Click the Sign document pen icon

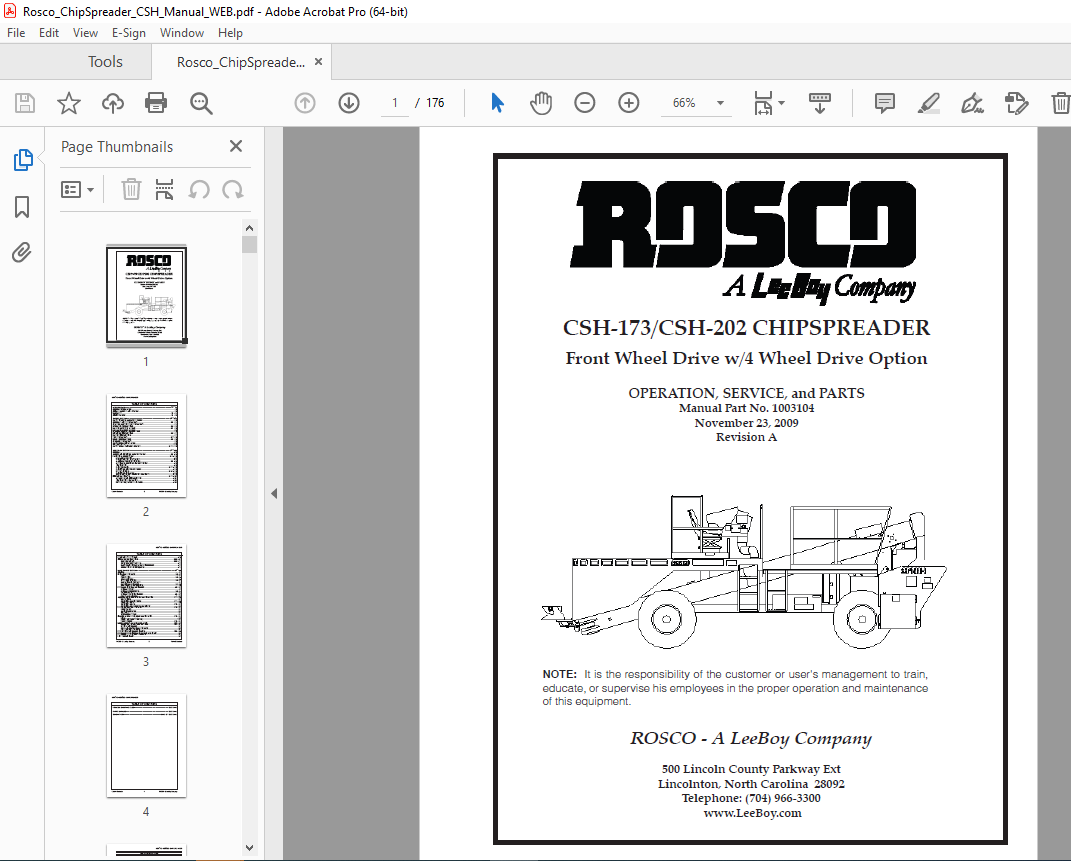tap(972, 103)
